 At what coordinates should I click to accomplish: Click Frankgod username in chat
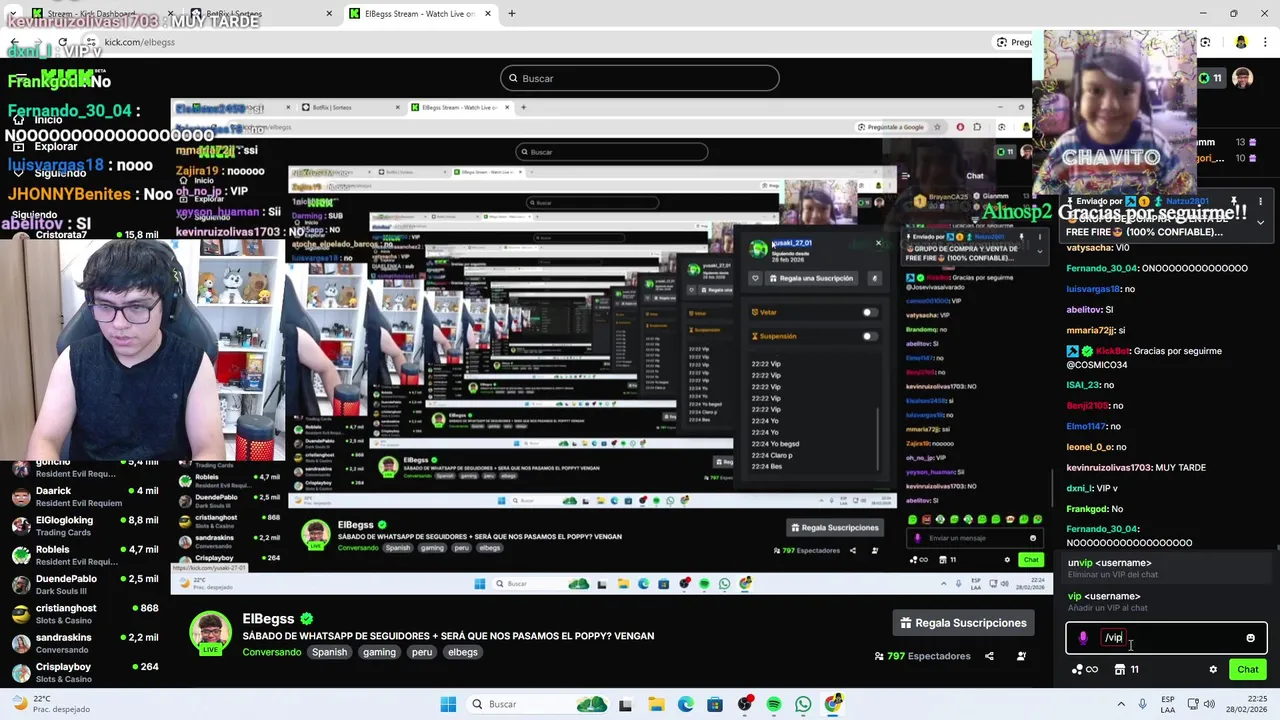point(1086,509)
